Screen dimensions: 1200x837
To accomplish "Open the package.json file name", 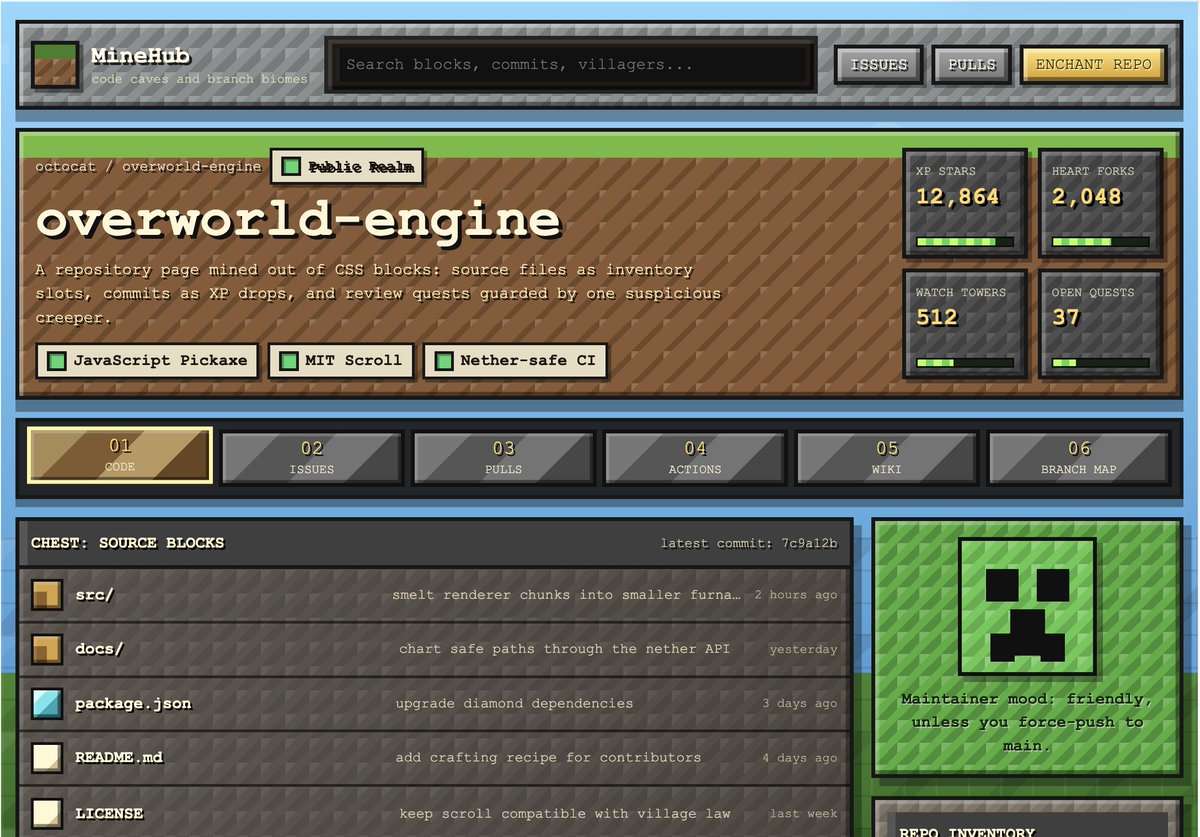I will [133, 703].
